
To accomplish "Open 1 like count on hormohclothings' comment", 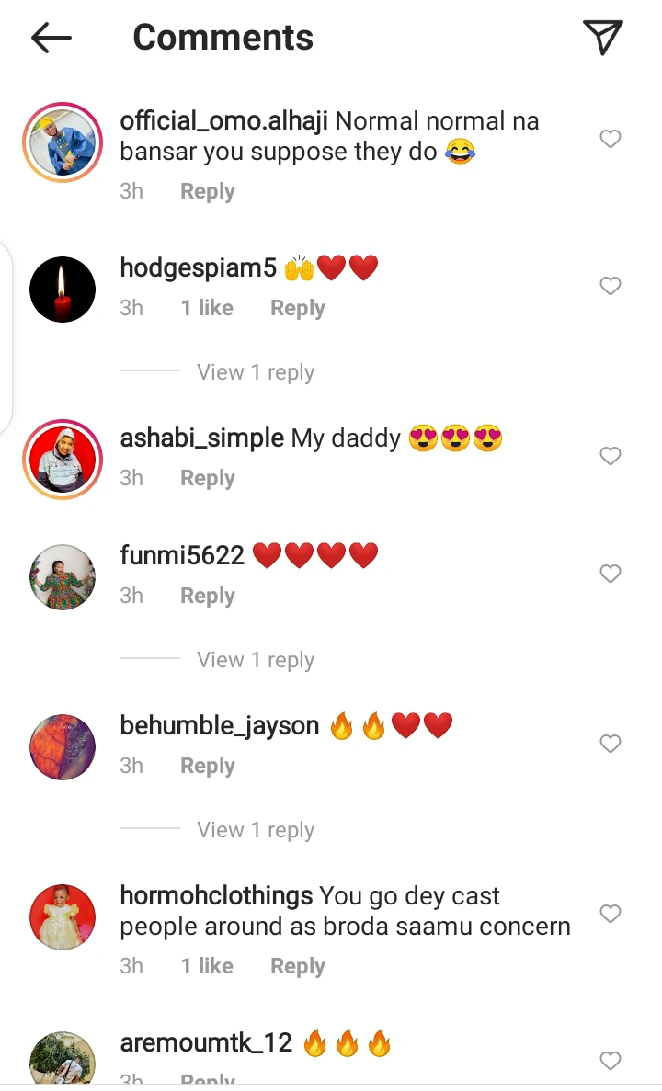I will click(207, 966).
